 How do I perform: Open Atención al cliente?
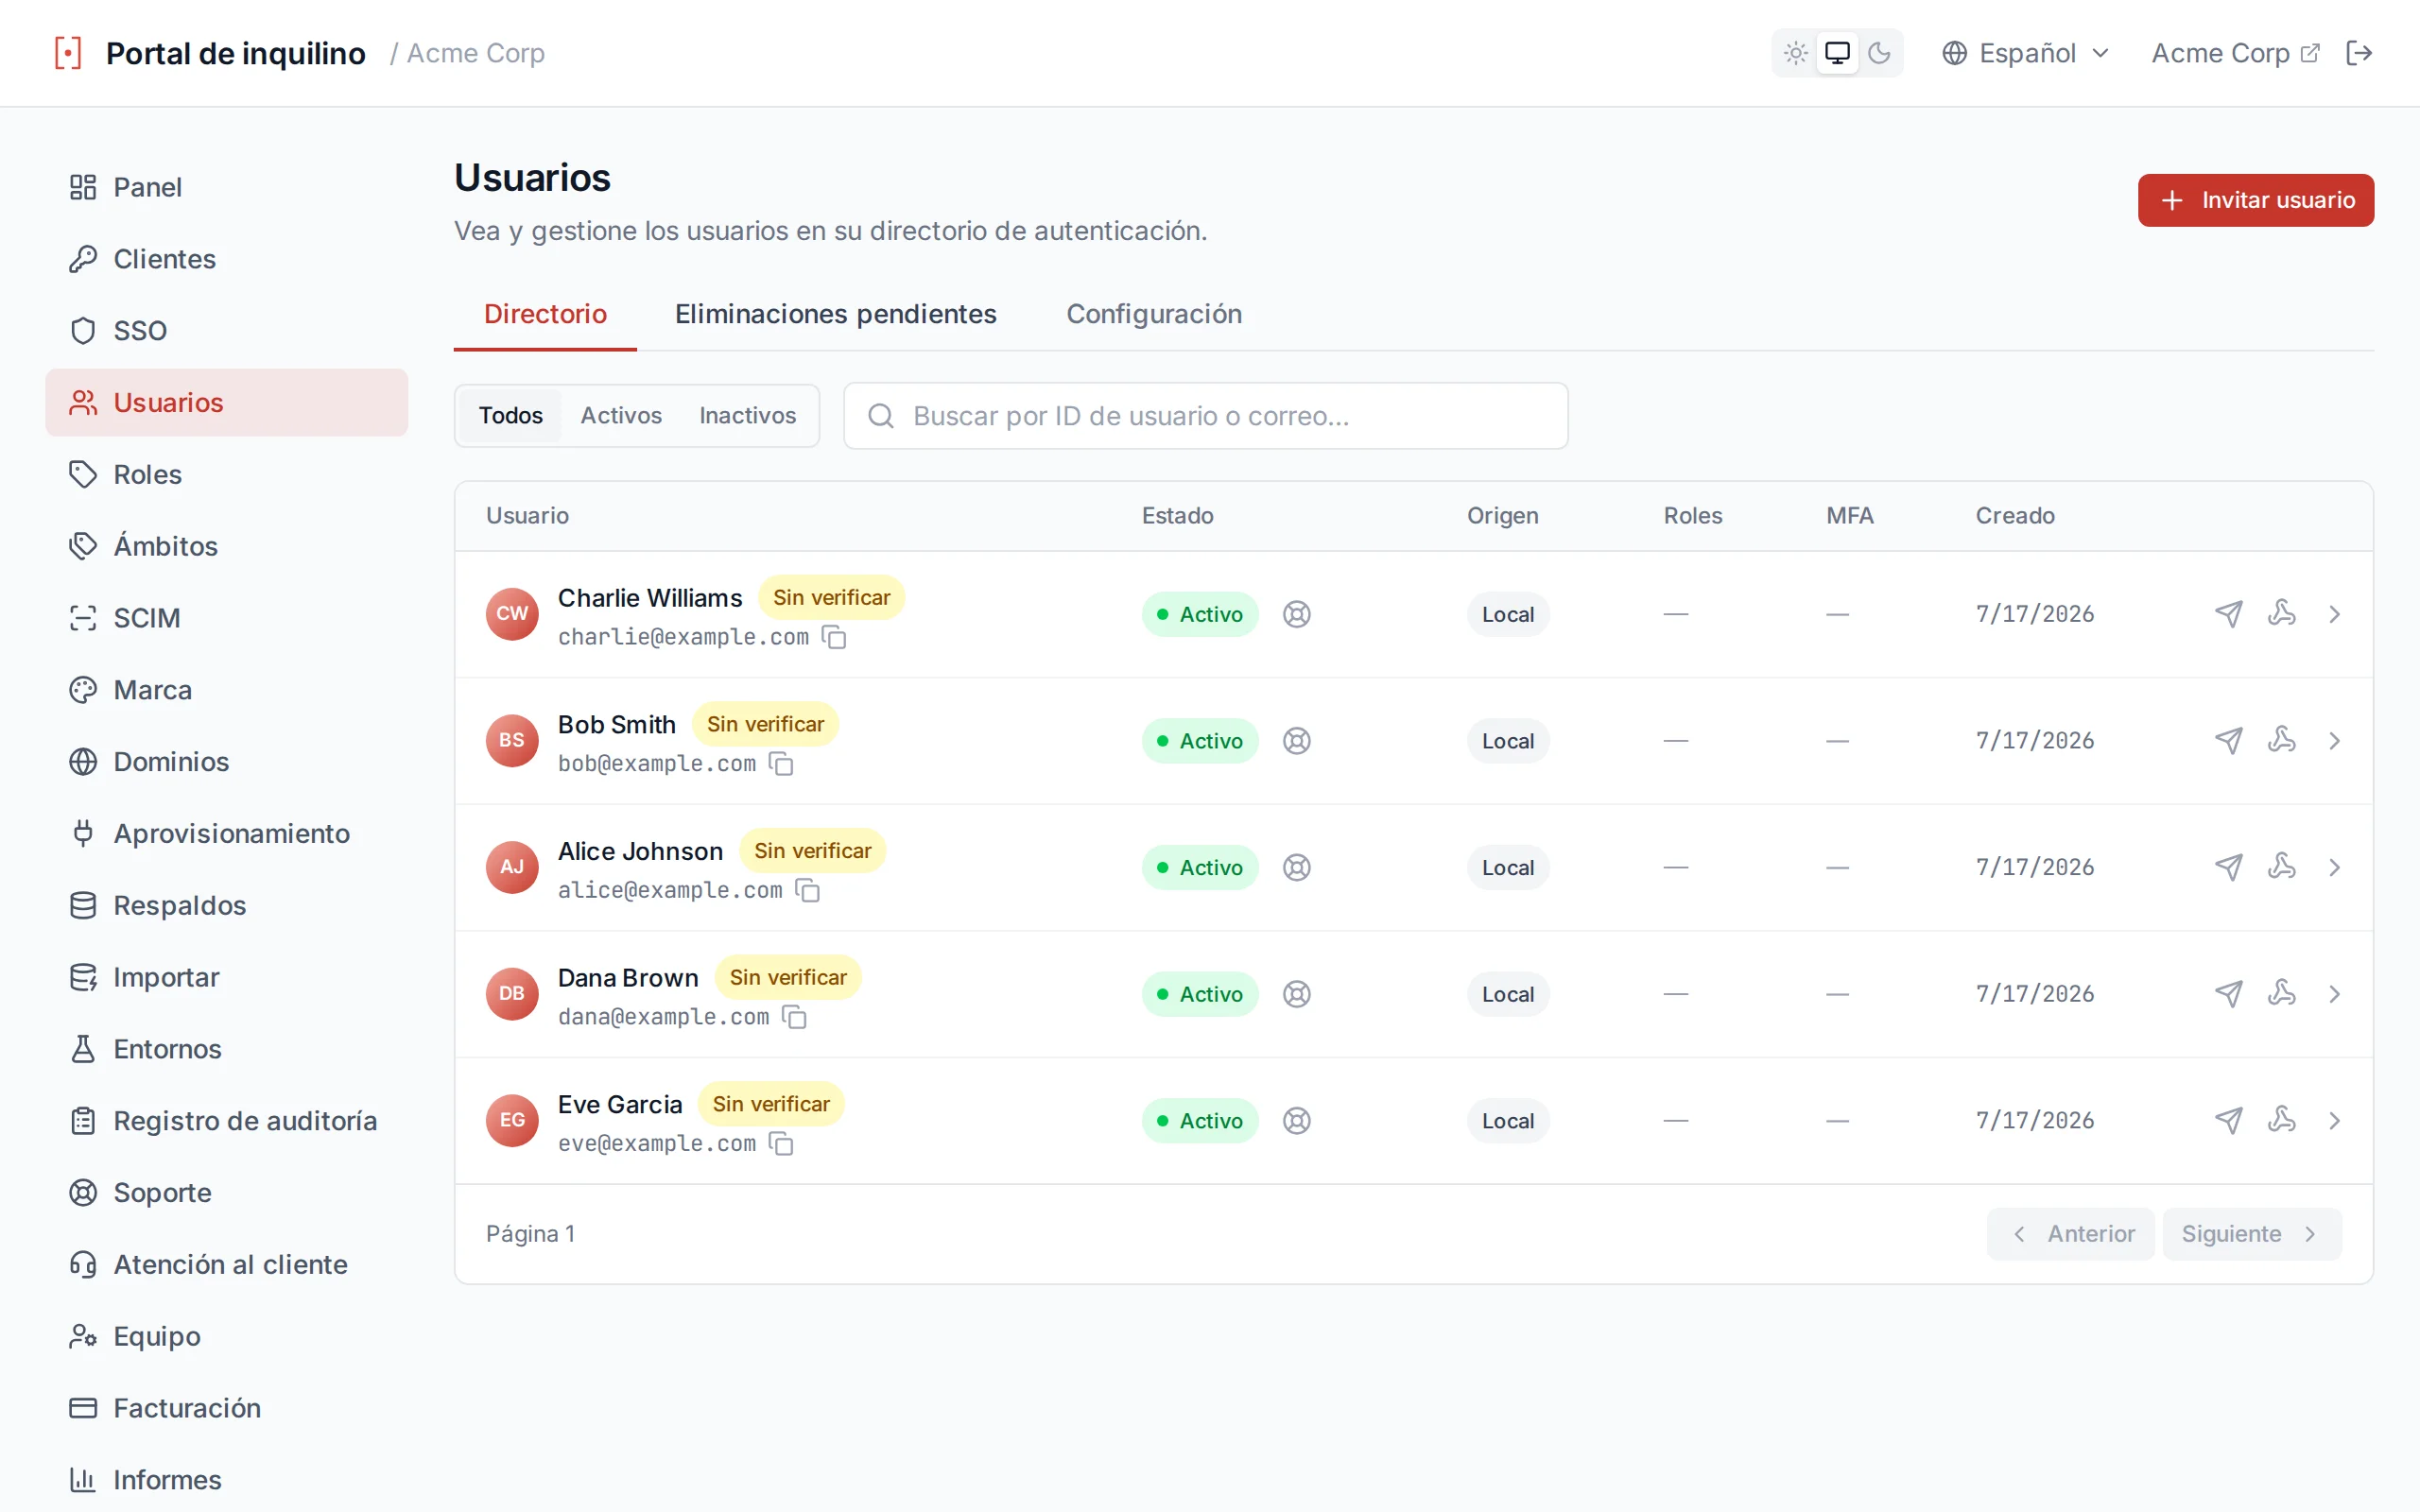coord(226,1265)
